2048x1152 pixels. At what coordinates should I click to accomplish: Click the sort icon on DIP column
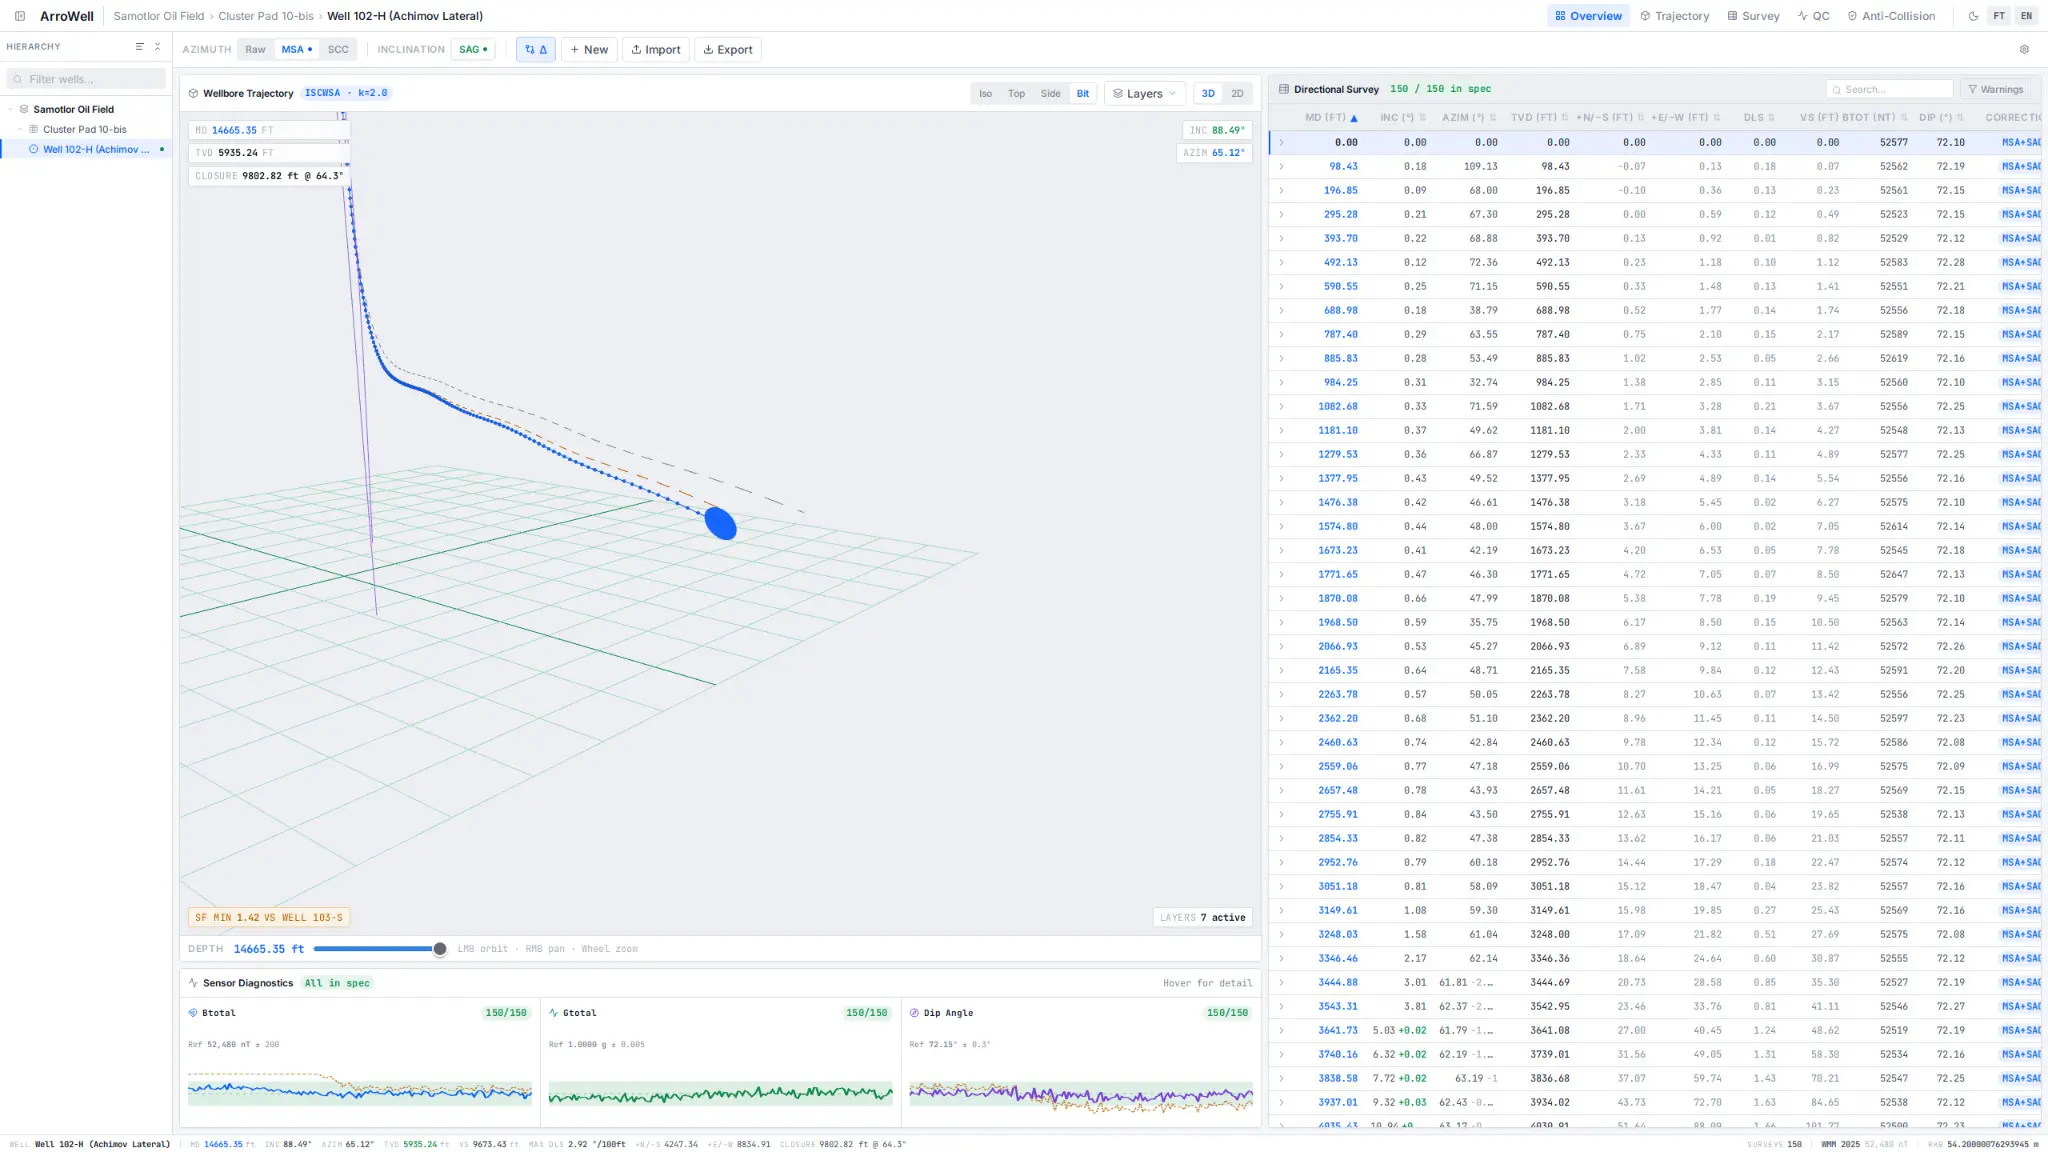pyautogui.click(x=1961, y=118)
